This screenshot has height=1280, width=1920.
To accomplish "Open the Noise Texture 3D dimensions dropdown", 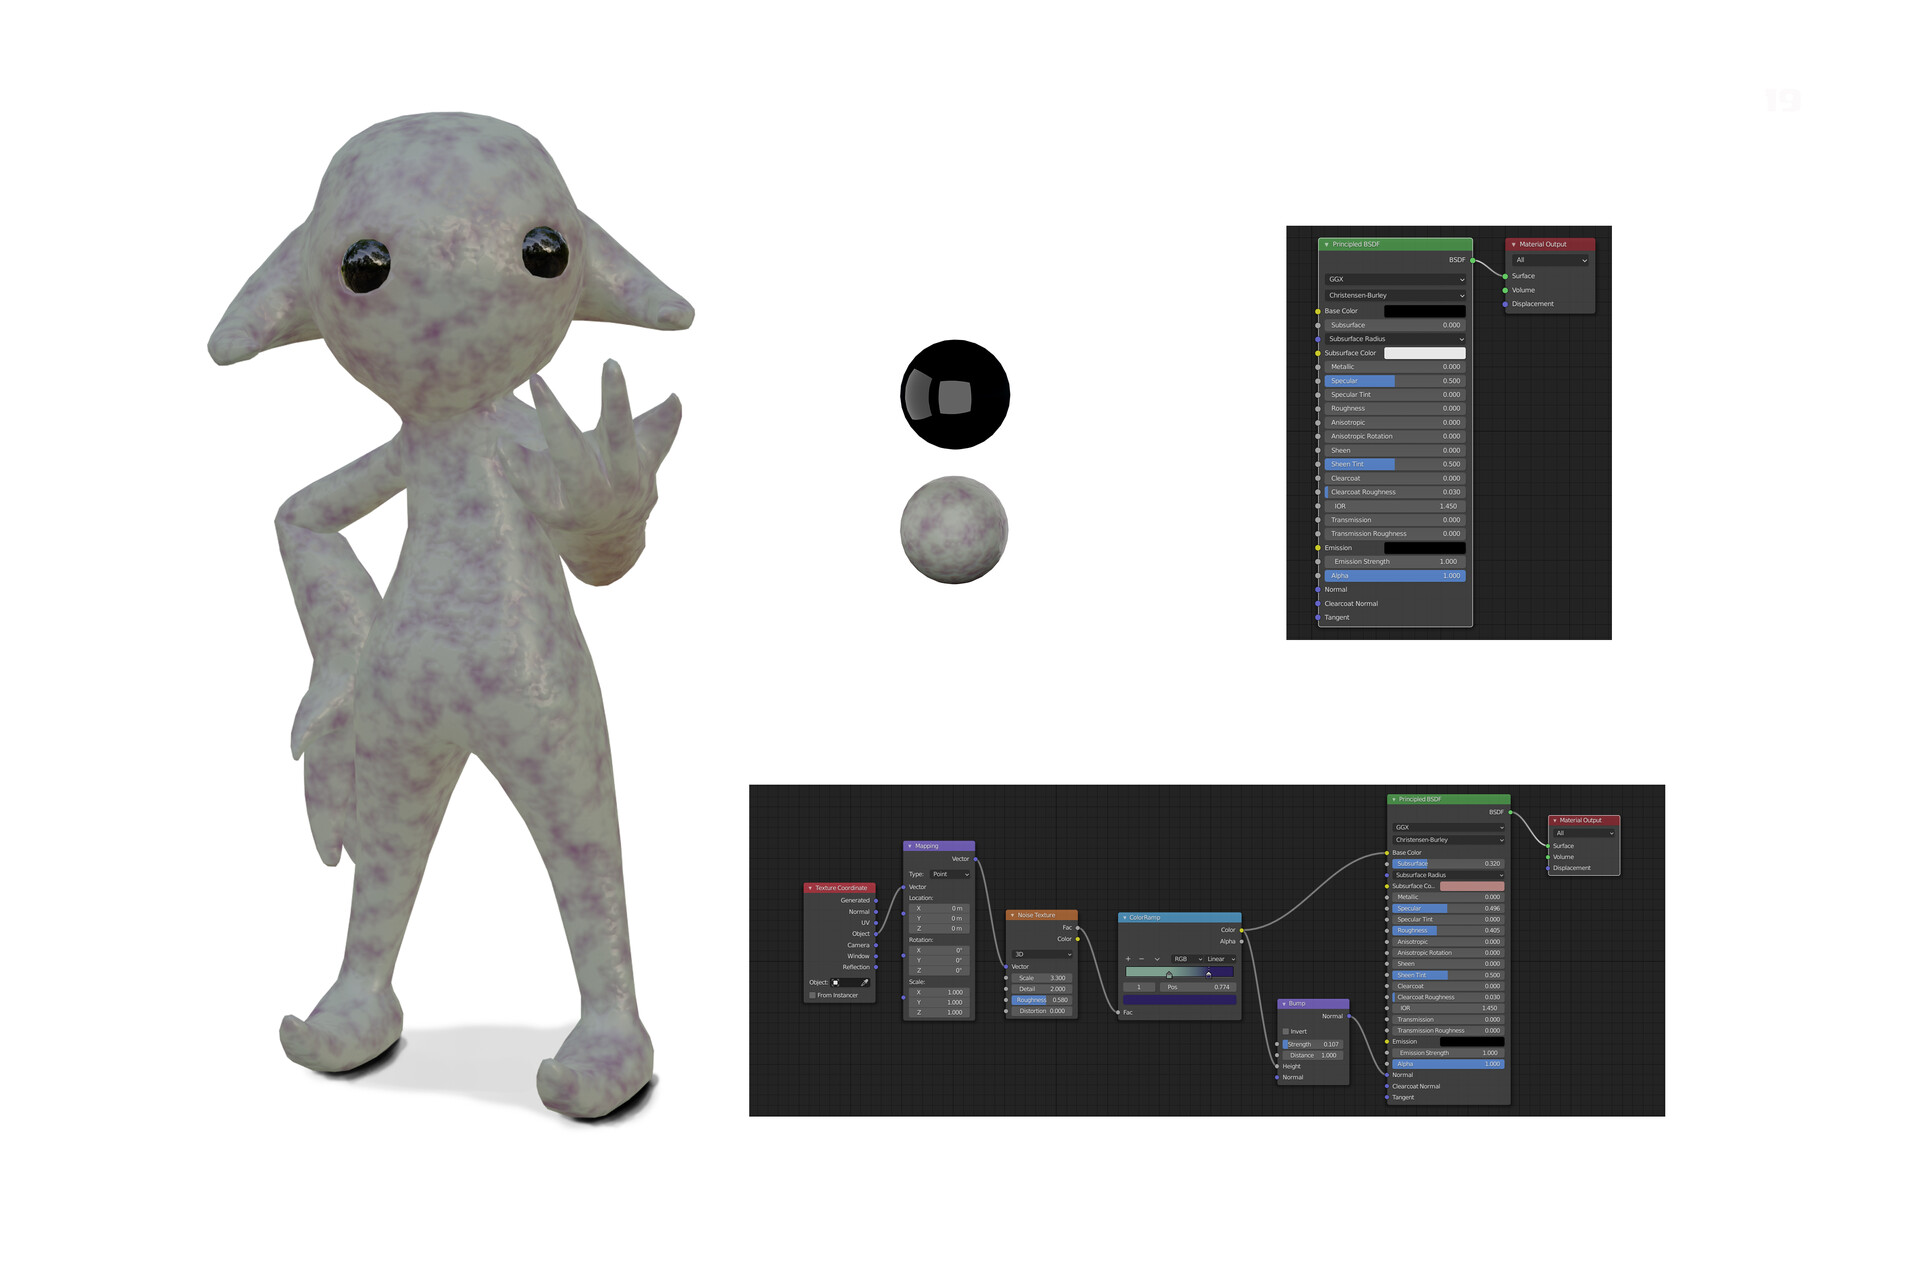I will [1042, 954].
